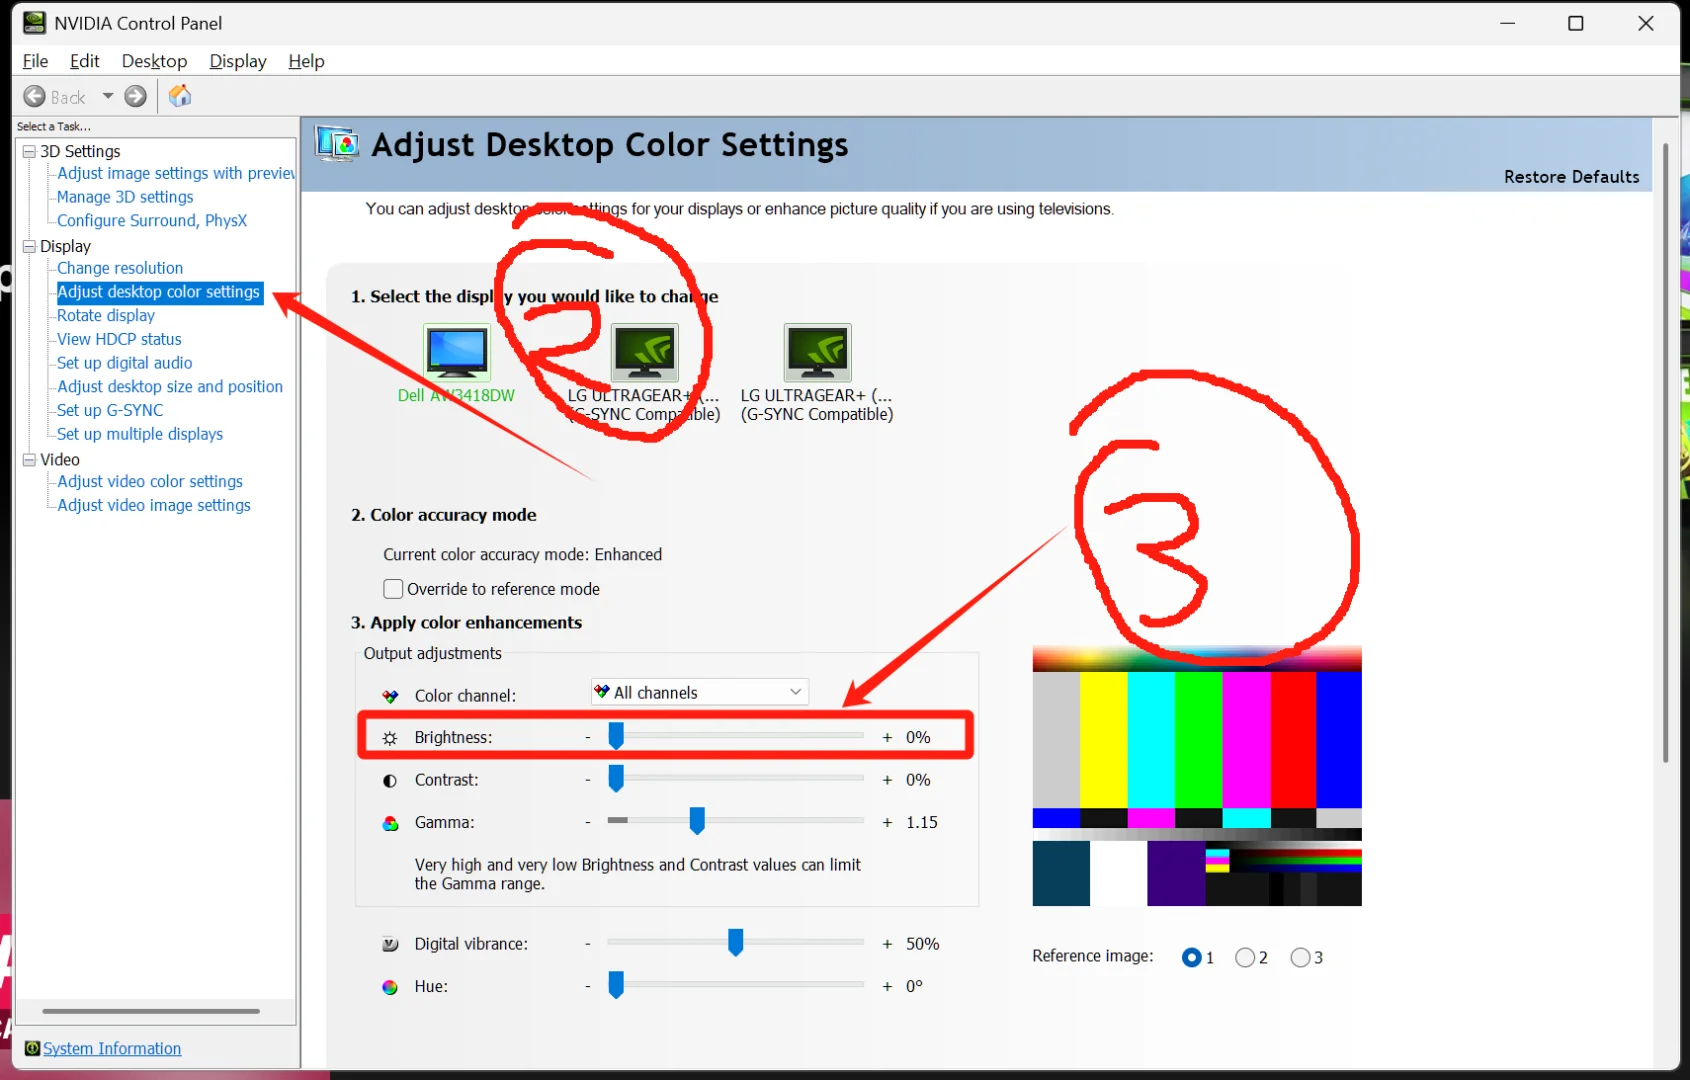Open the Display menu
Viewport: 1690px width, 1080px height.
(x=238, y=61)
